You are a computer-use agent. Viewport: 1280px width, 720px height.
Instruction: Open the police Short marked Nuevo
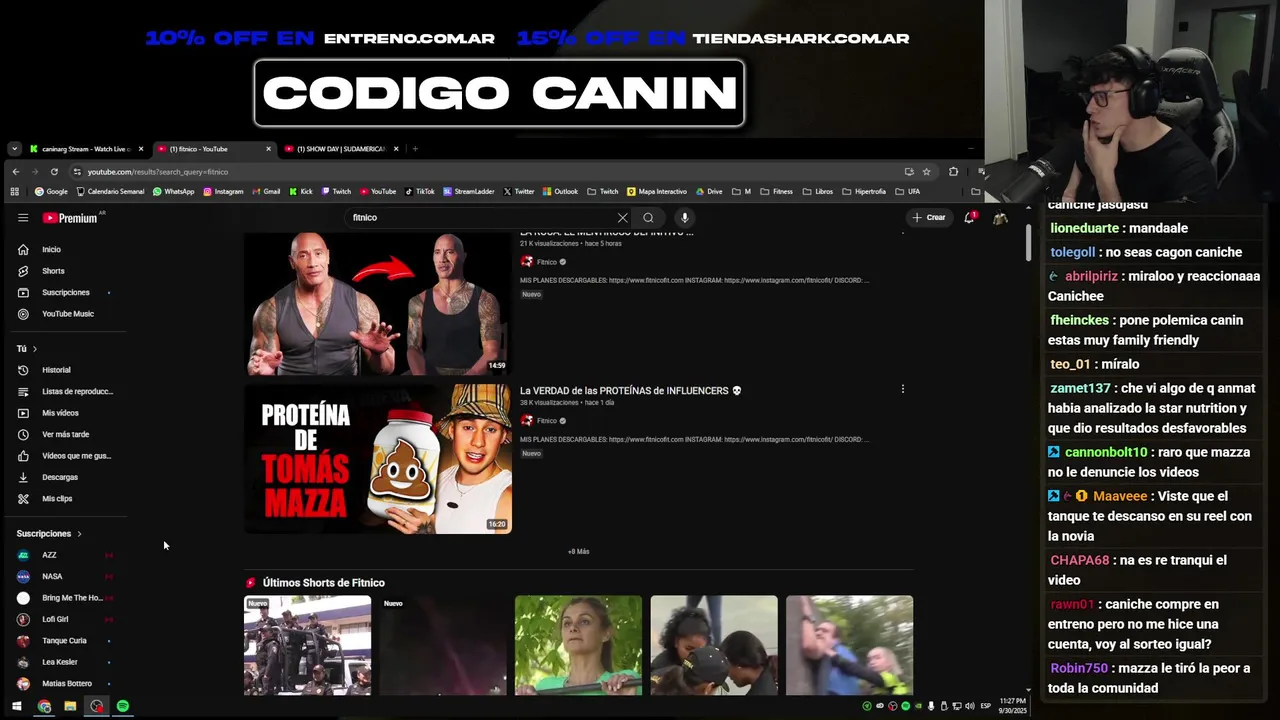pos(307,645)
